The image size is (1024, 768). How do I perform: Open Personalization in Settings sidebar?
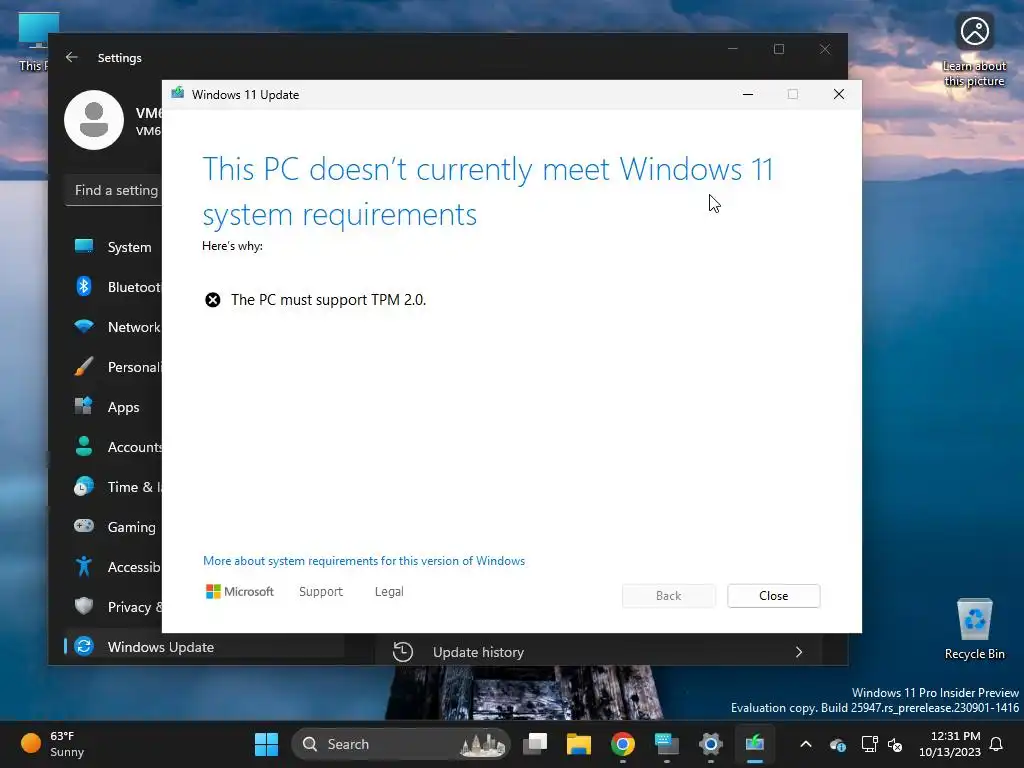pyautogui.click(x=114, y=367)
